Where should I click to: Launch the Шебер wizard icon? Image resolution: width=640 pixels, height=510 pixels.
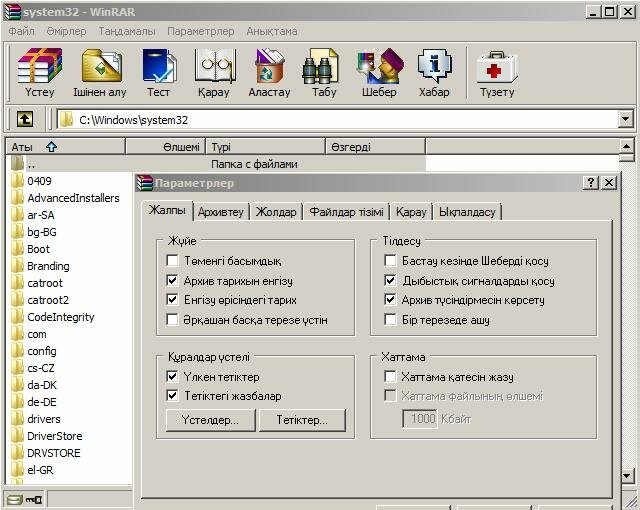click(x=379, y=73)
